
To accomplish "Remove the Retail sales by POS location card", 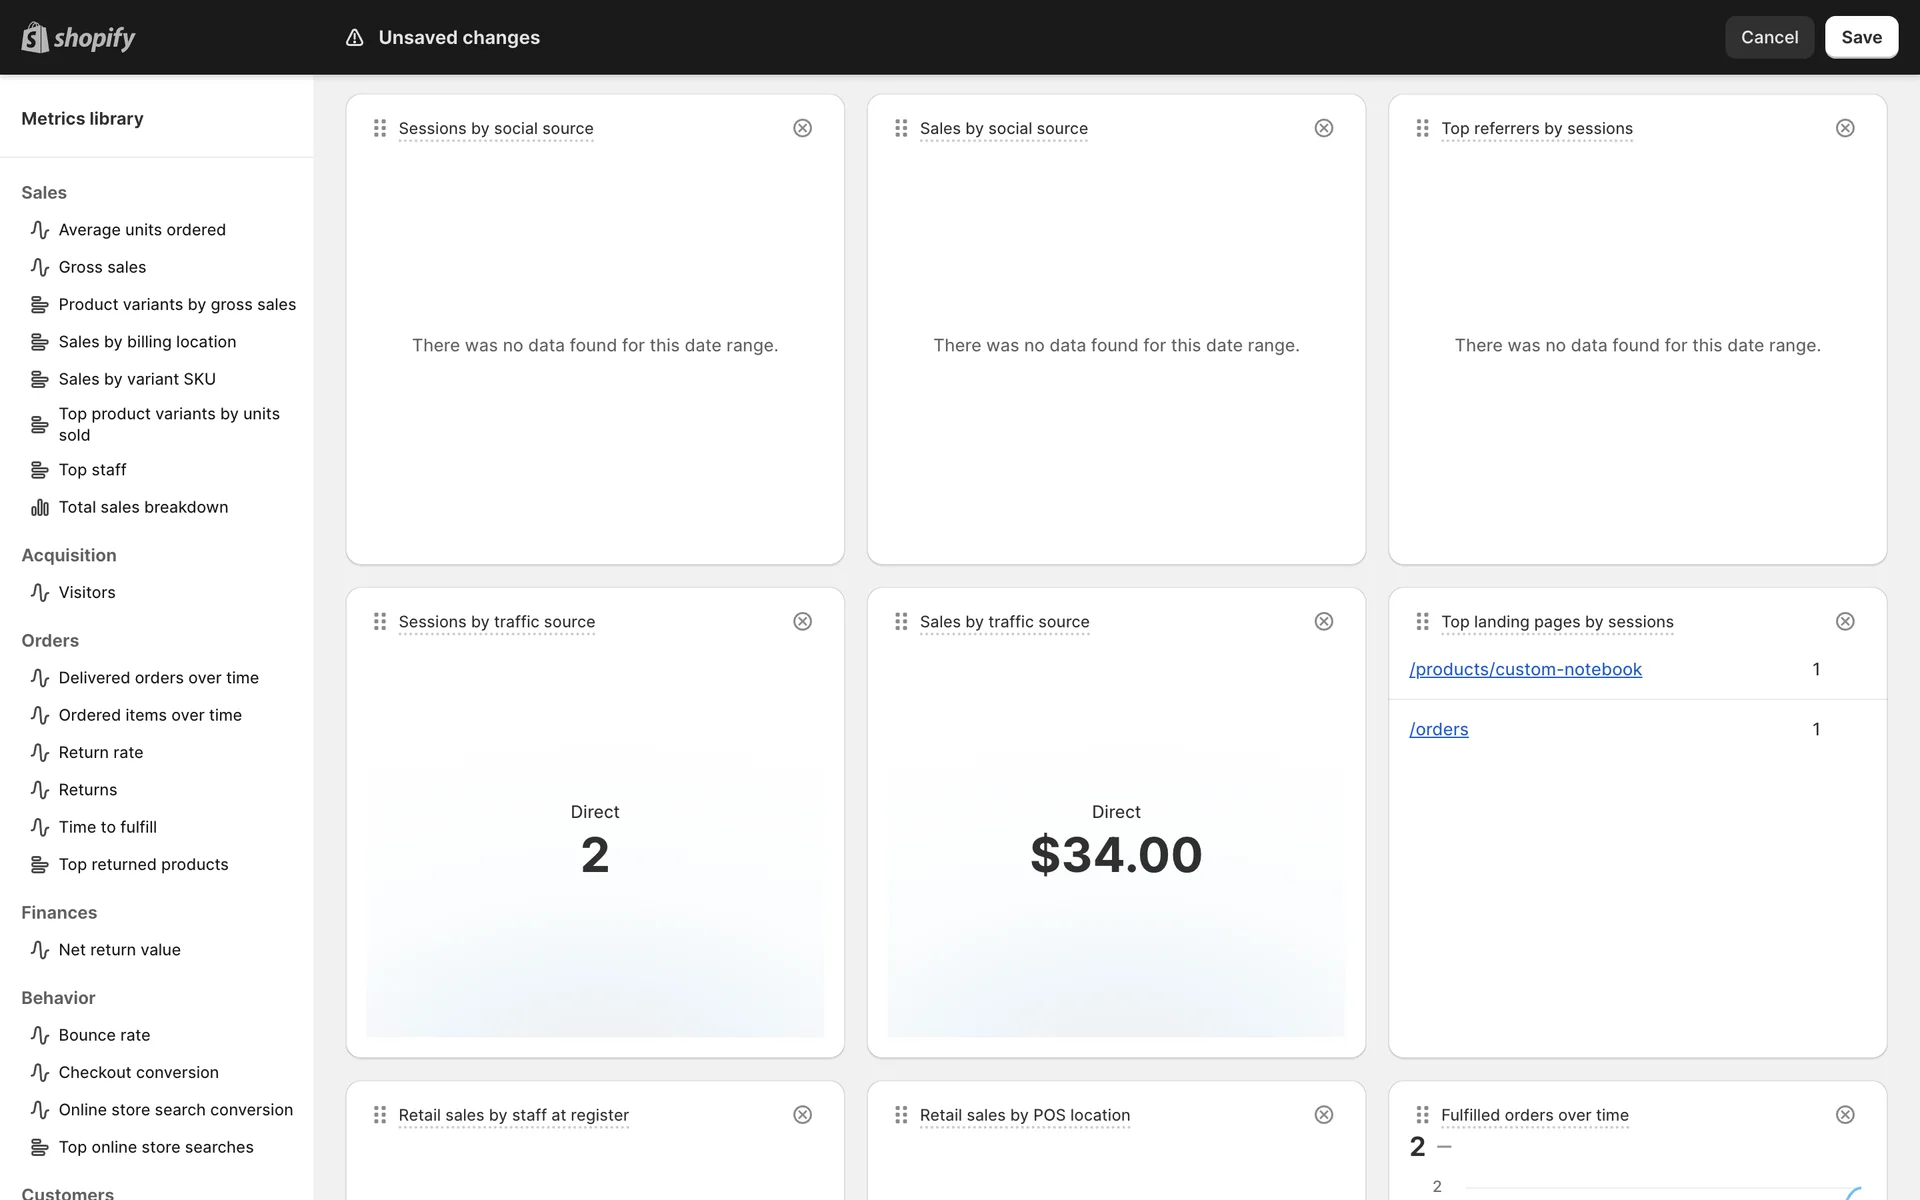I will (1323, 1115).
